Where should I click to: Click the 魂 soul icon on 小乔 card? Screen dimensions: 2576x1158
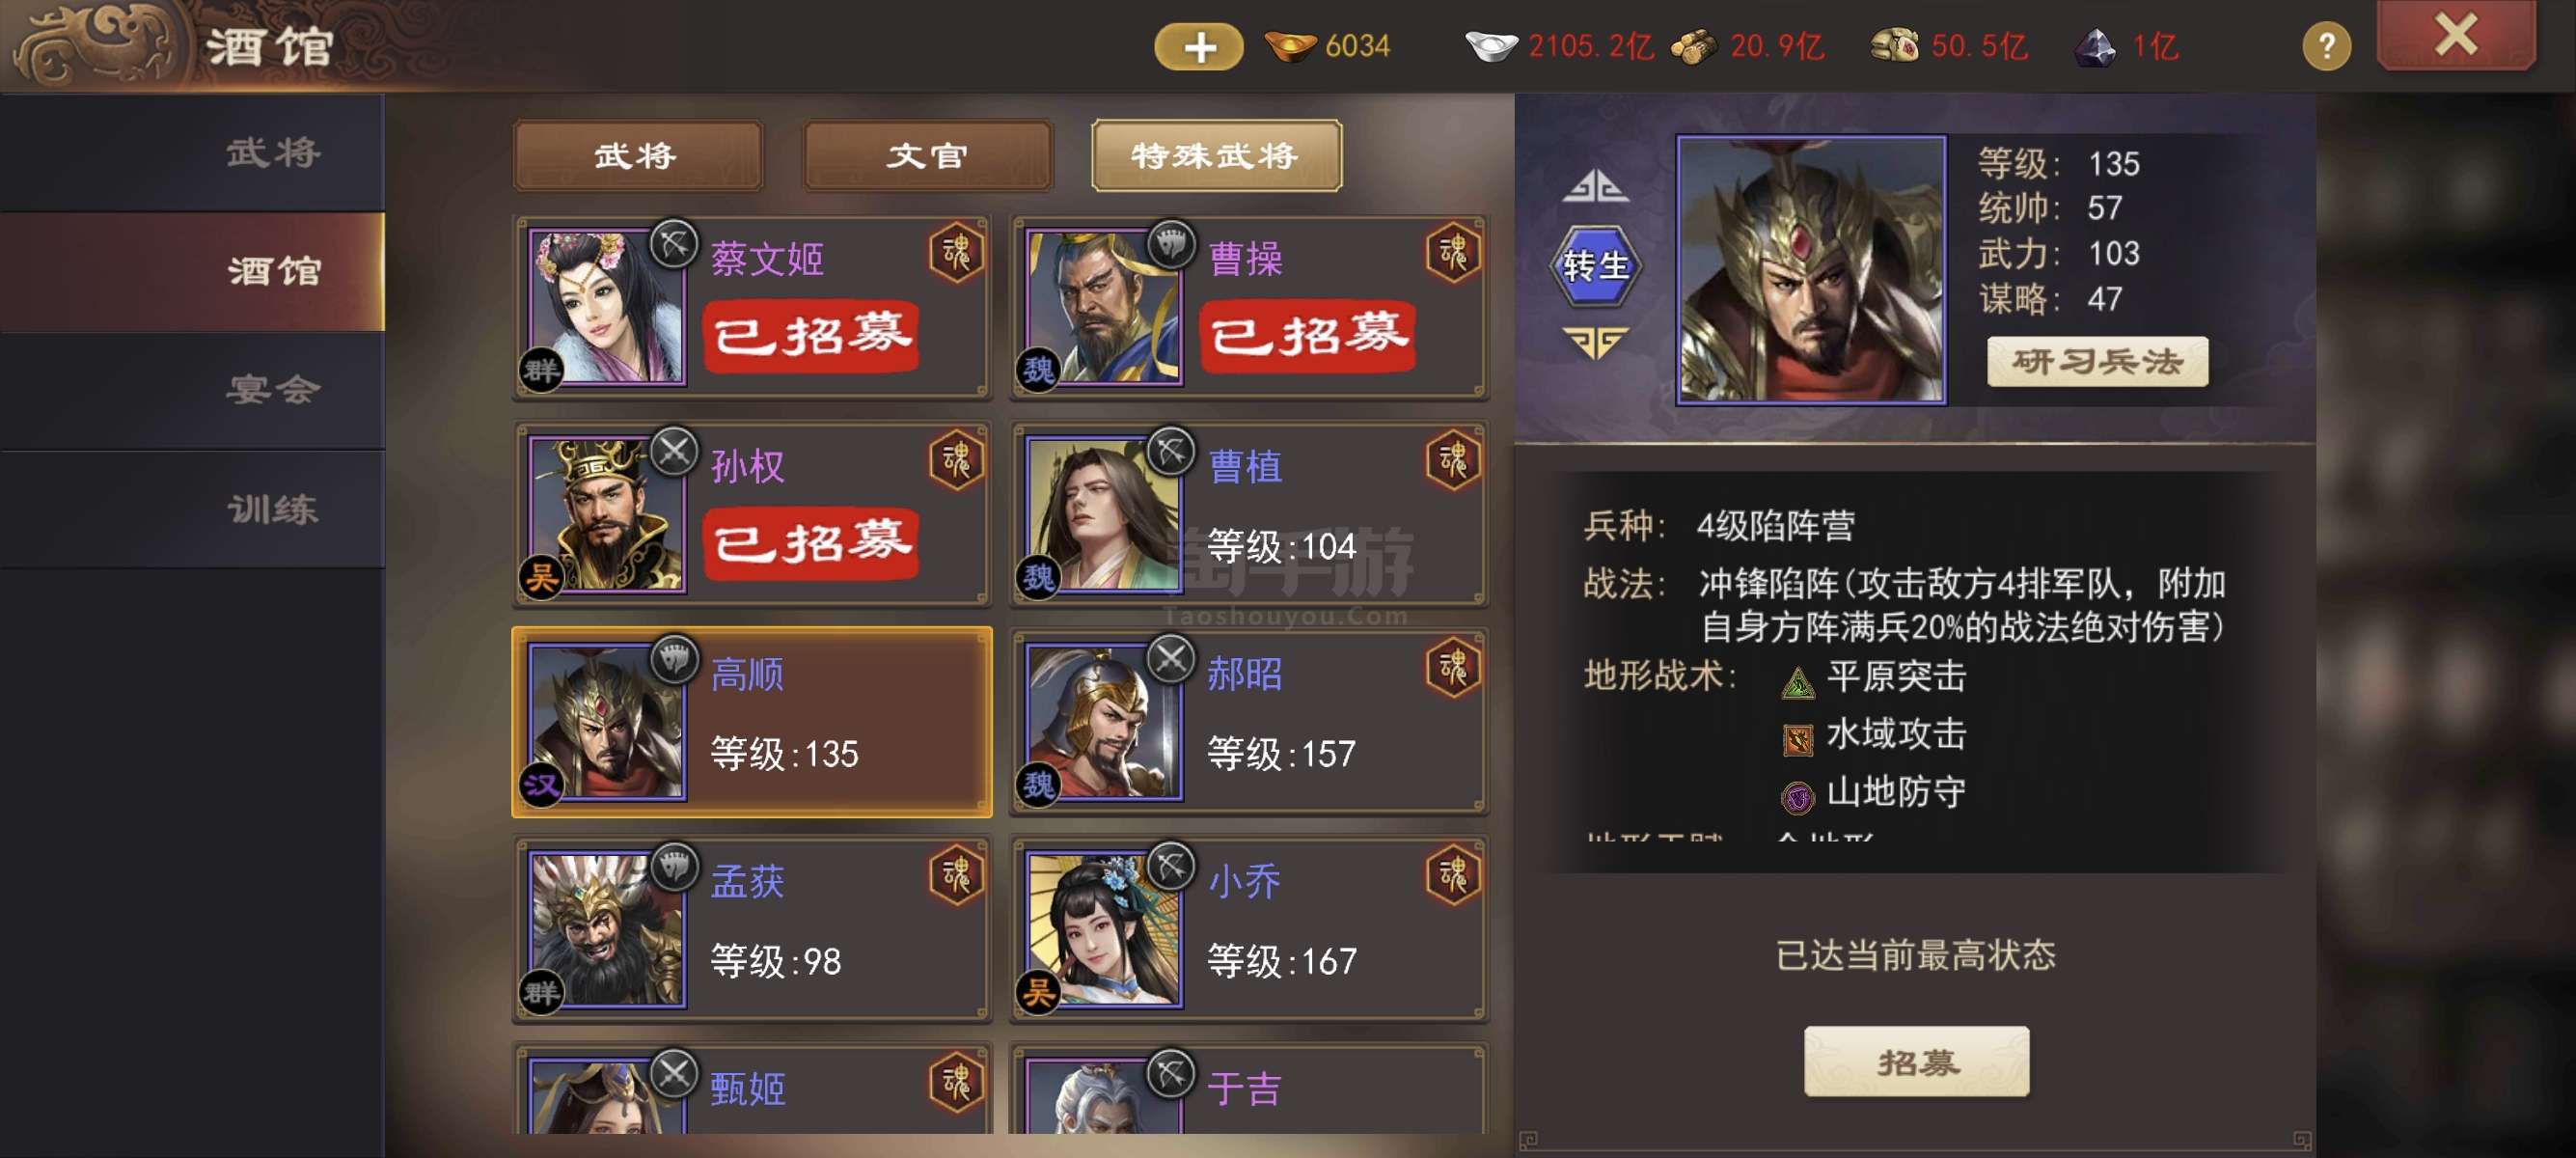tap(1453, 875)
